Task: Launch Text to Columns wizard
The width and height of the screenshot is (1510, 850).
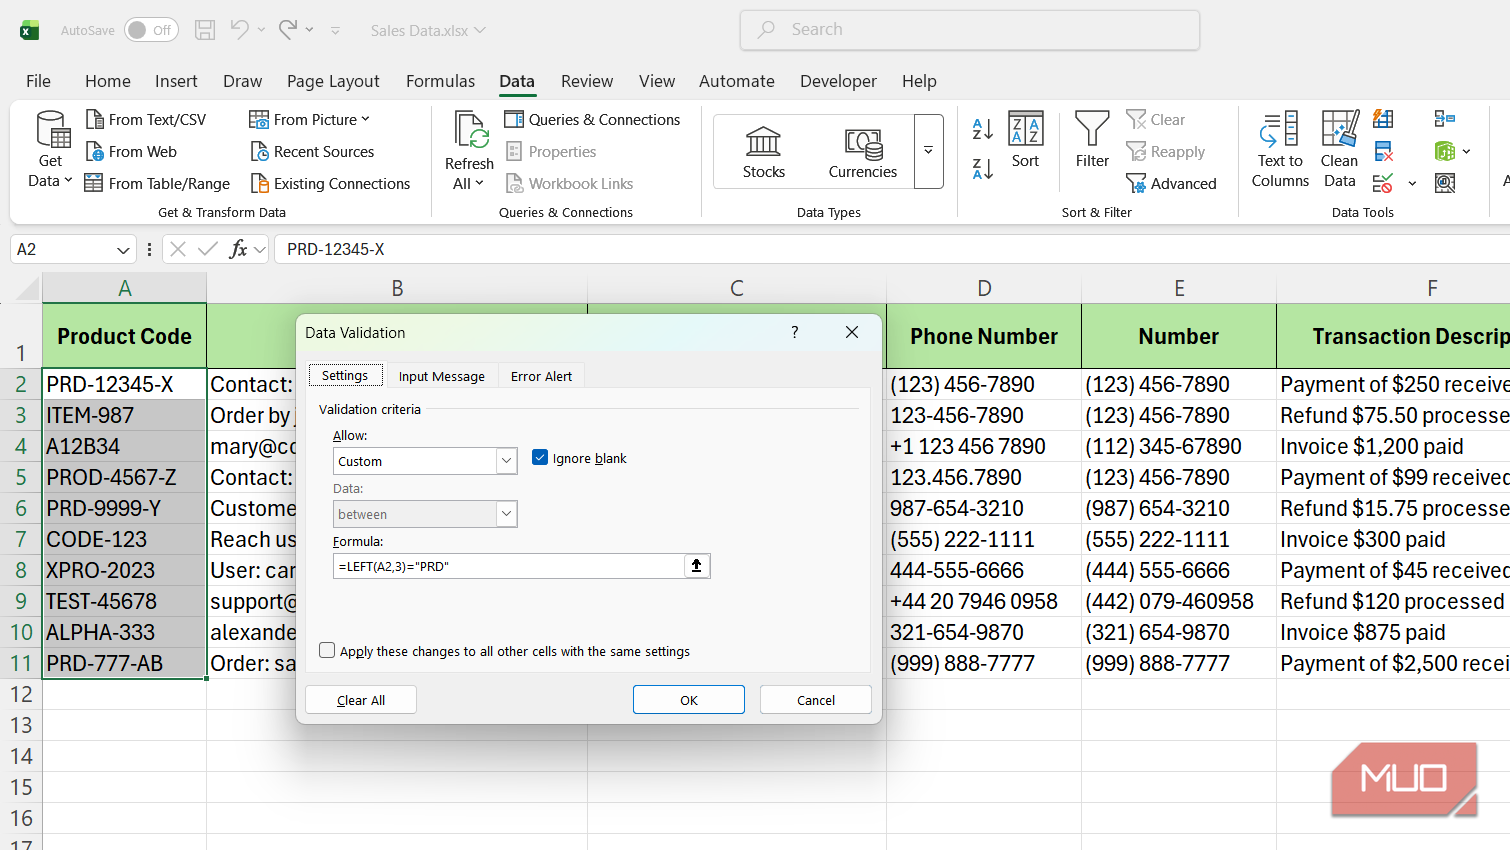Action: (1280, 150)
